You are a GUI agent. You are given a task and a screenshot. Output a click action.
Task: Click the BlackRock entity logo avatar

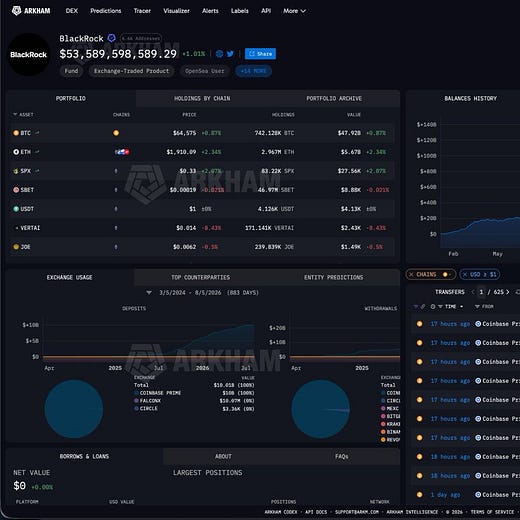[x=29, y=54]
